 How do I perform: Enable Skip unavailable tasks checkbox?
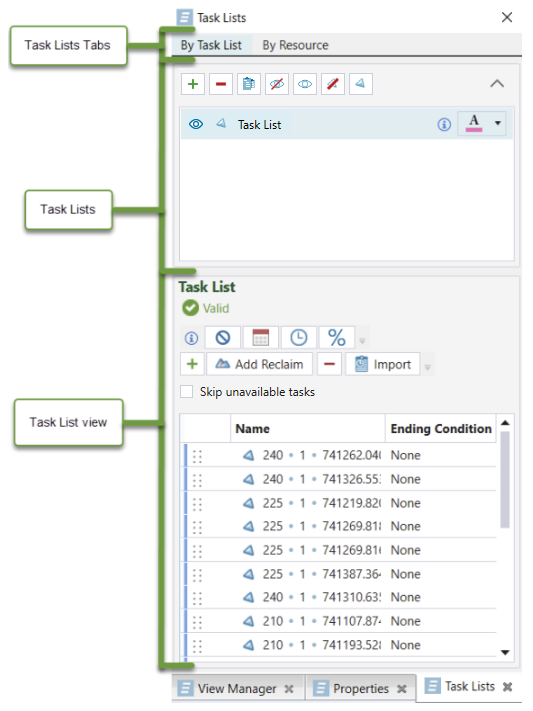186,392
